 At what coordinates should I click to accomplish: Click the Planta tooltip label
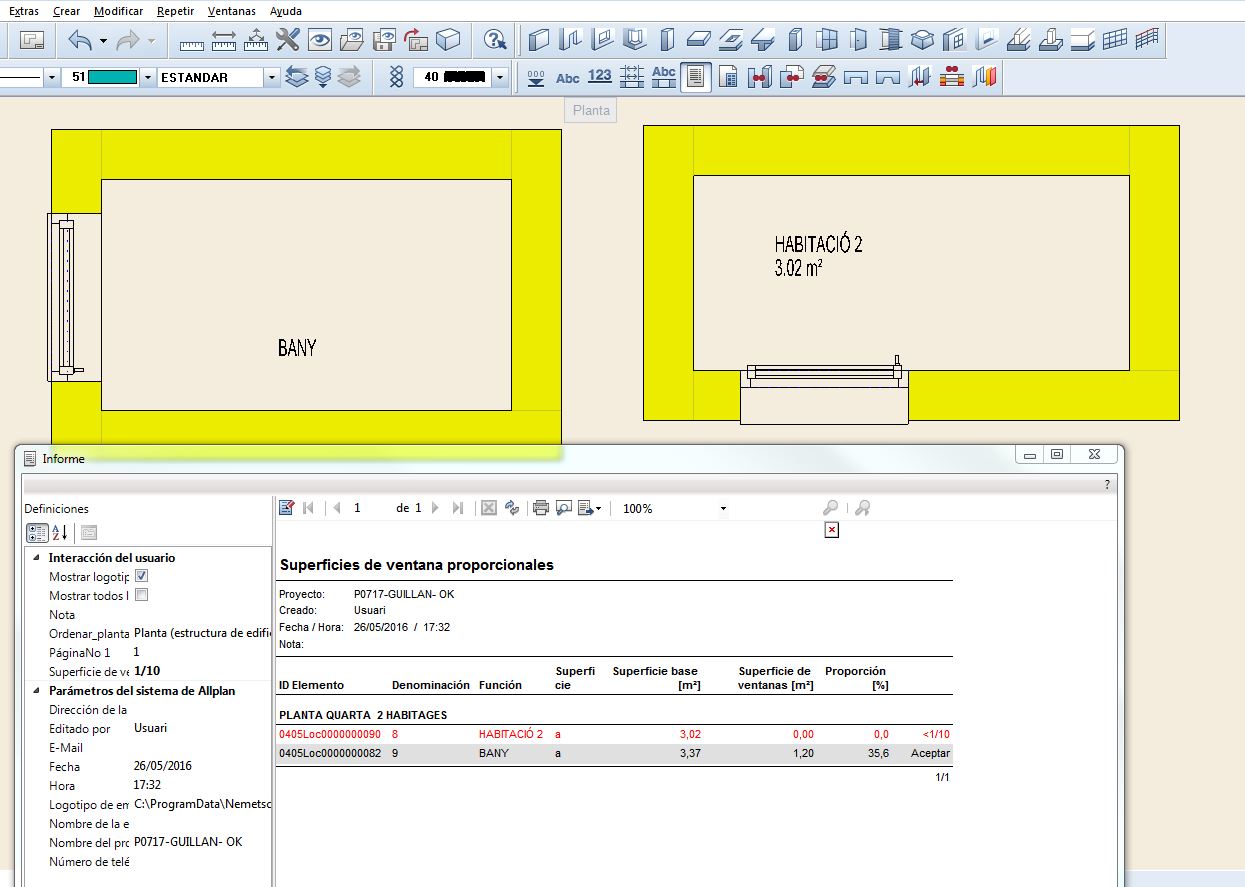tap(591, 110)
